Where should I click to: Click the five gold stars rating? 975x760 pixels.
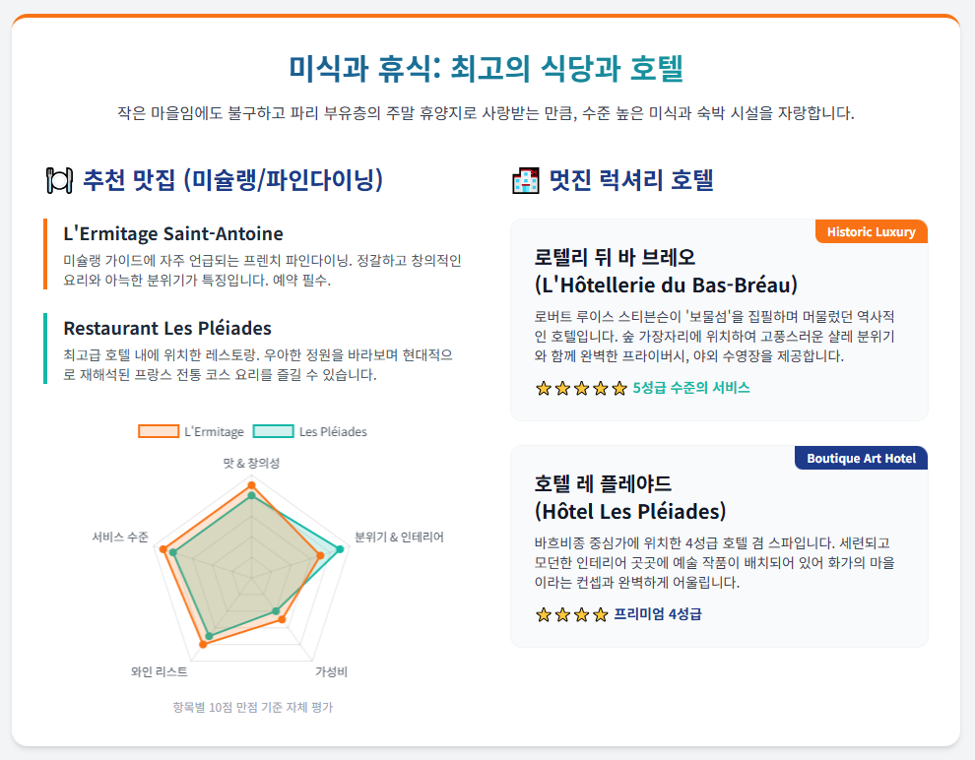[x=581, y=389]
